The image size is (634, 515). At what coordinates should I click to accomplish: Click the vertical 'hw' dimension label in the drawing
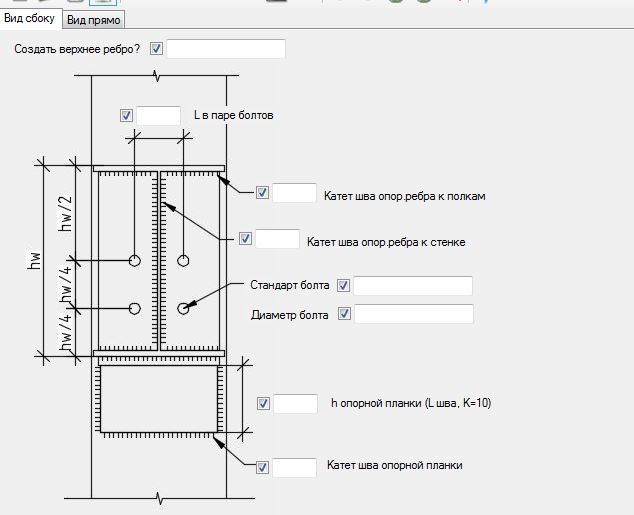point(34,261)
